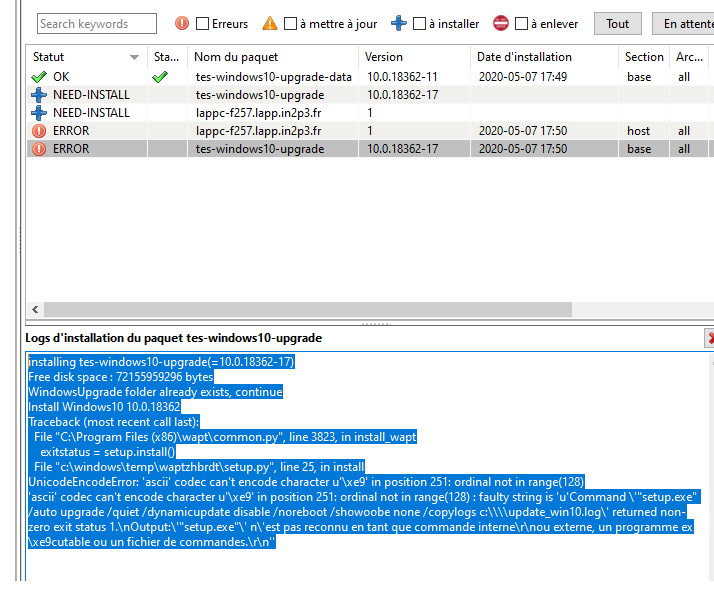This screenshot has height=592, width=714.
Task: Sort by Date d'installation header
Action: point(545,57)
